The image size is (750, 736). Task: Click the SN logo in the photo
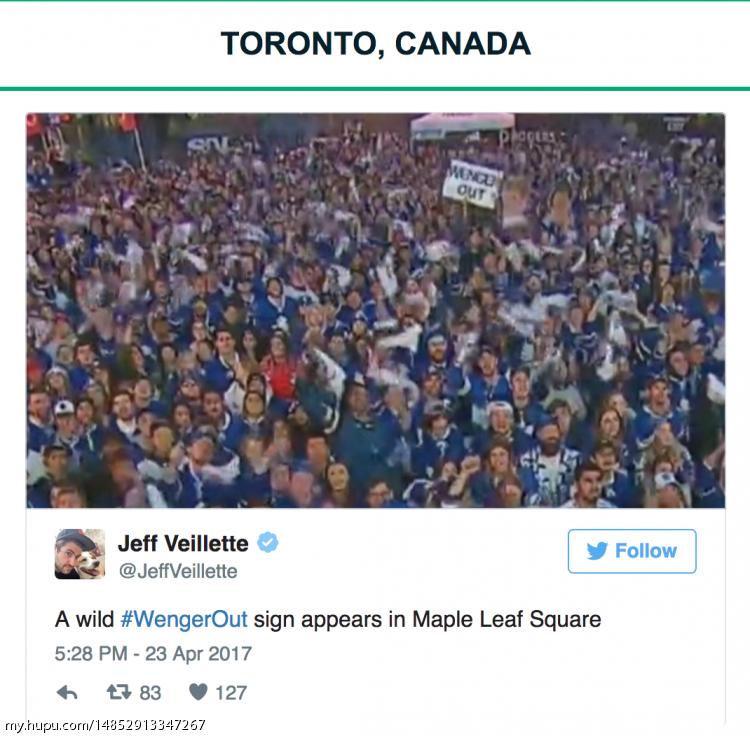pos(204,144)
